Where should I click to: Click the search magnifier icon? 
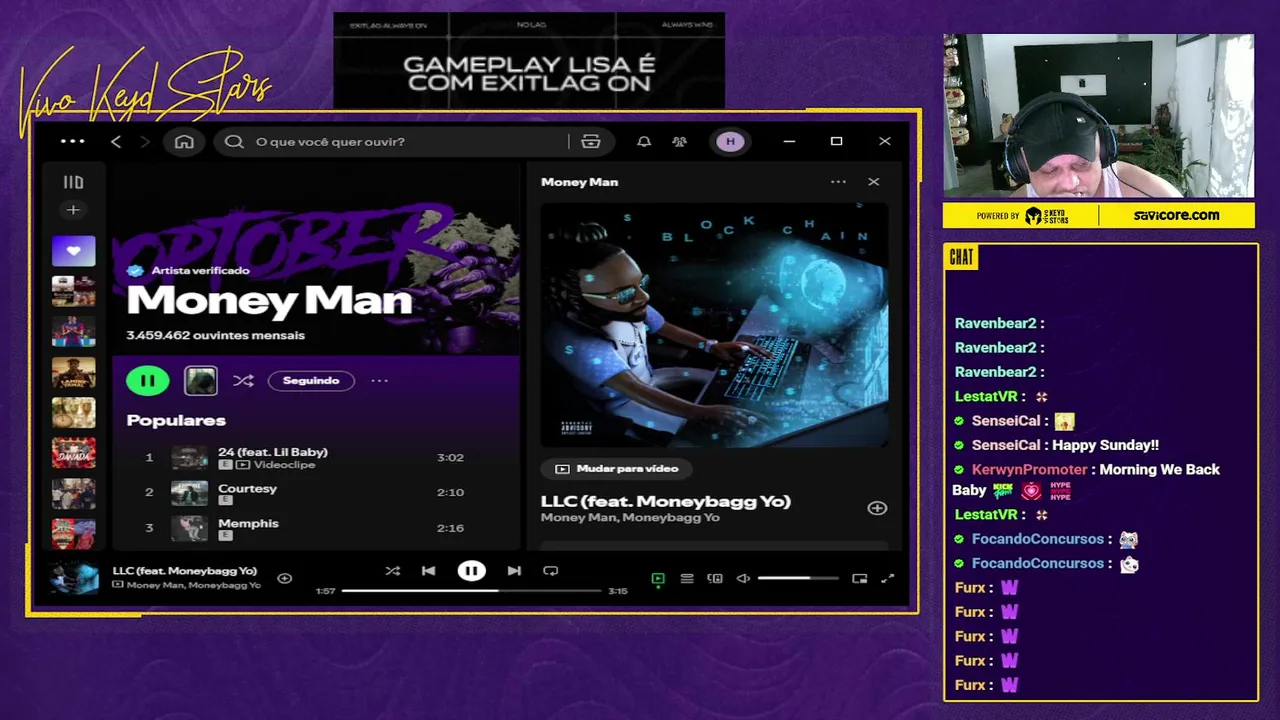pyautogui.click(x=234, y=141)
